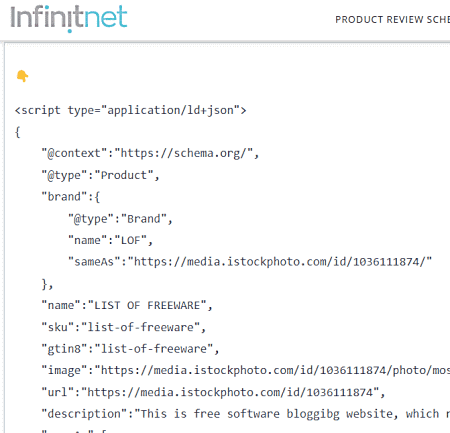The height and width of the screenshot is (433, 450).
Task: Click the "image" istockphoto photo URL line
Action: [x=246, y=371]
